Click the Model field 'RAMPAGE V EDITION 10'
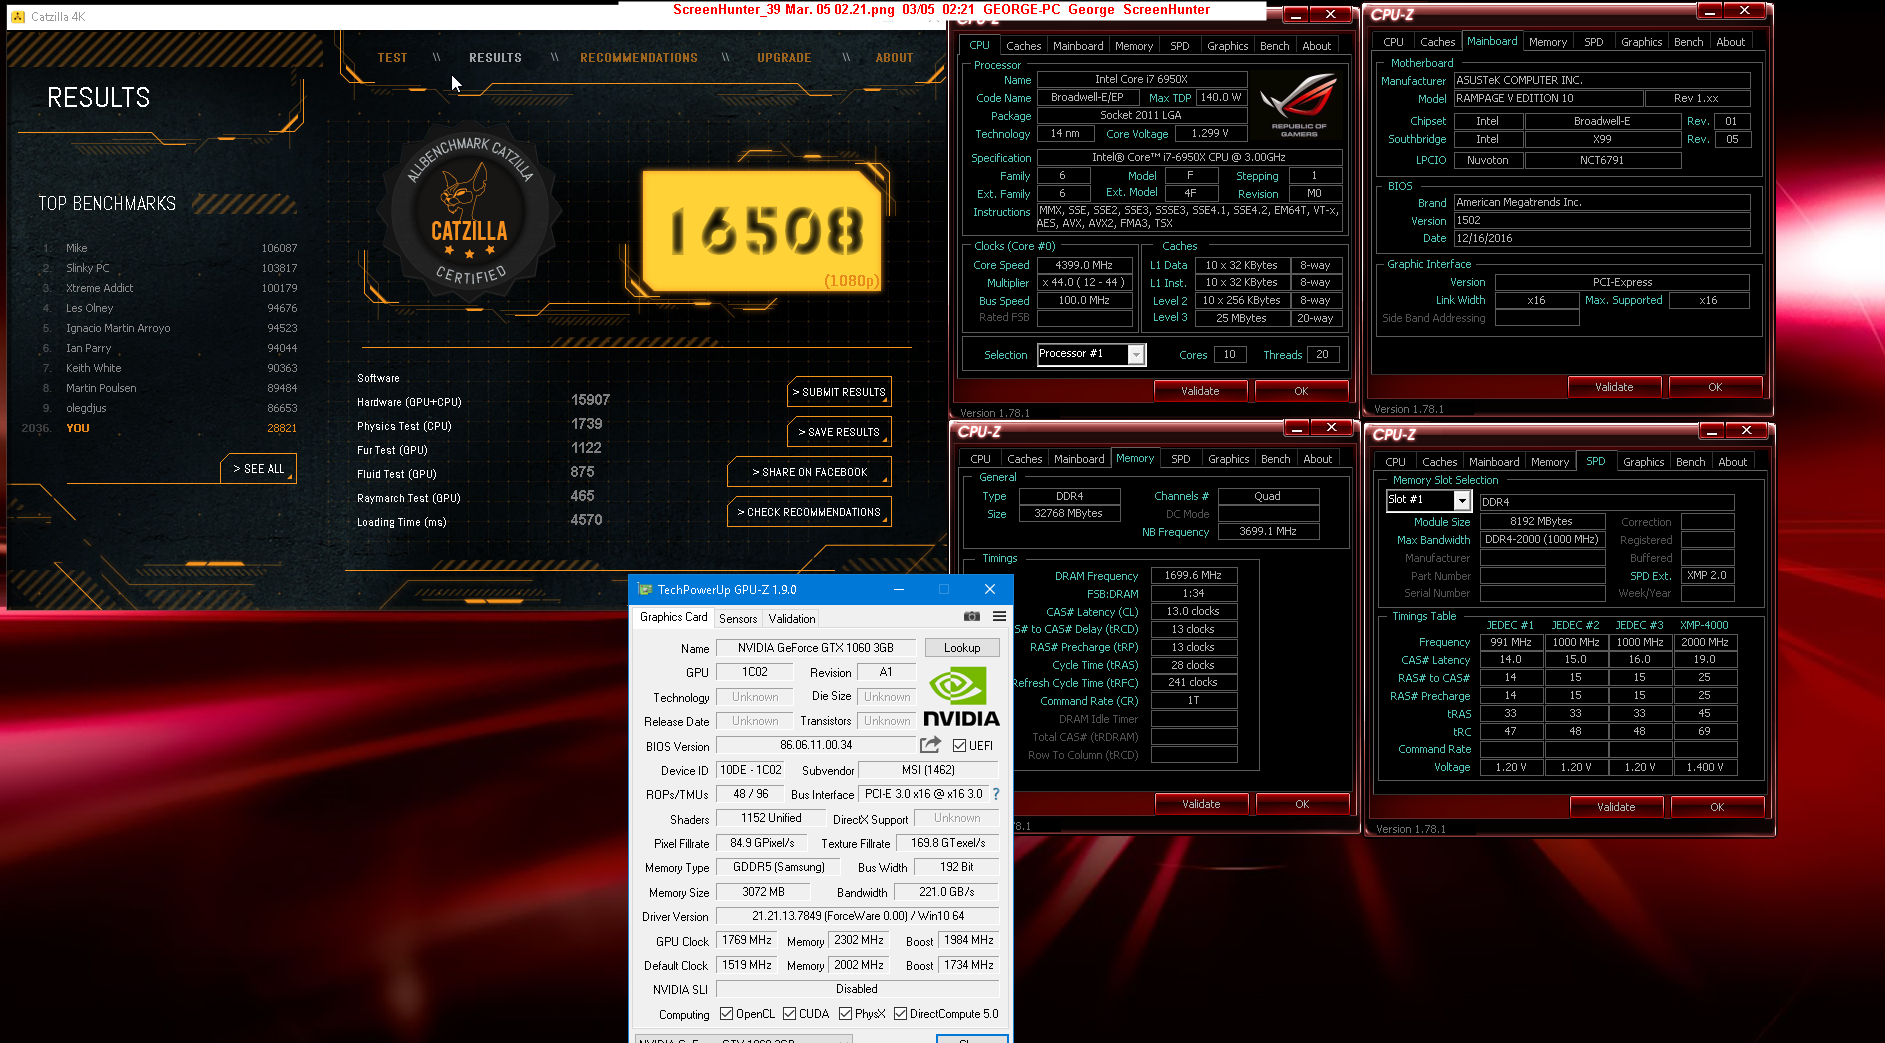The height and width of the screenshot is (1043, 1885). click(x=1548, y=98)
